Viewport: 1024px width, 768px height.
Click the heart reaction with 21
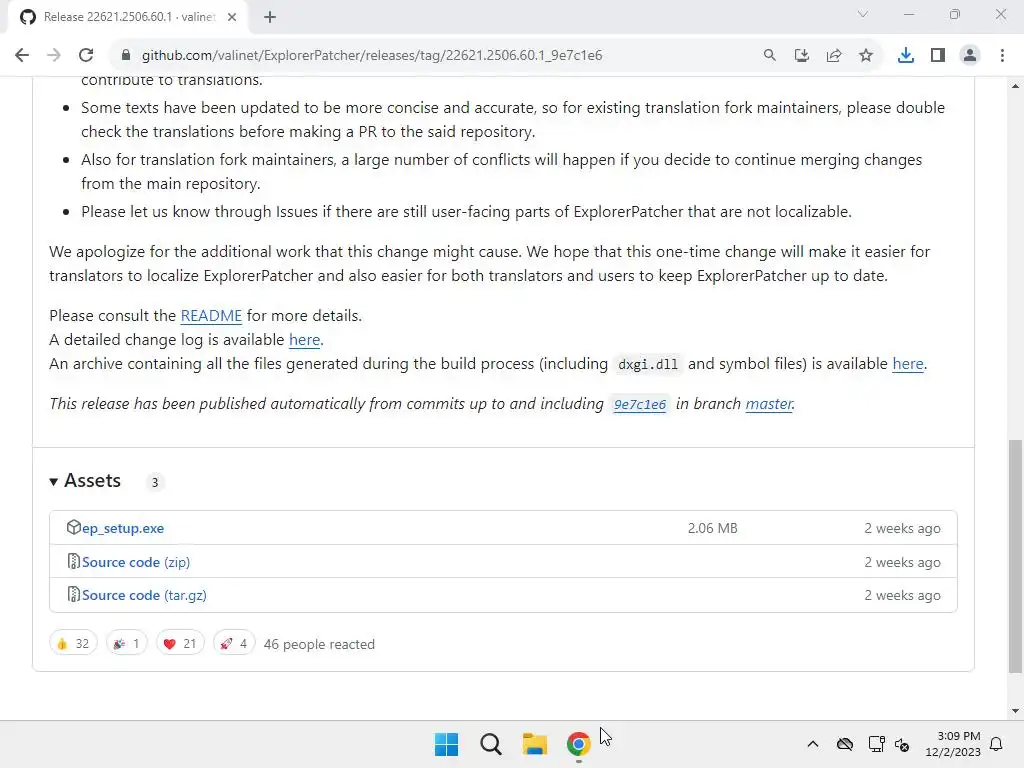click(x=180, y=644)
